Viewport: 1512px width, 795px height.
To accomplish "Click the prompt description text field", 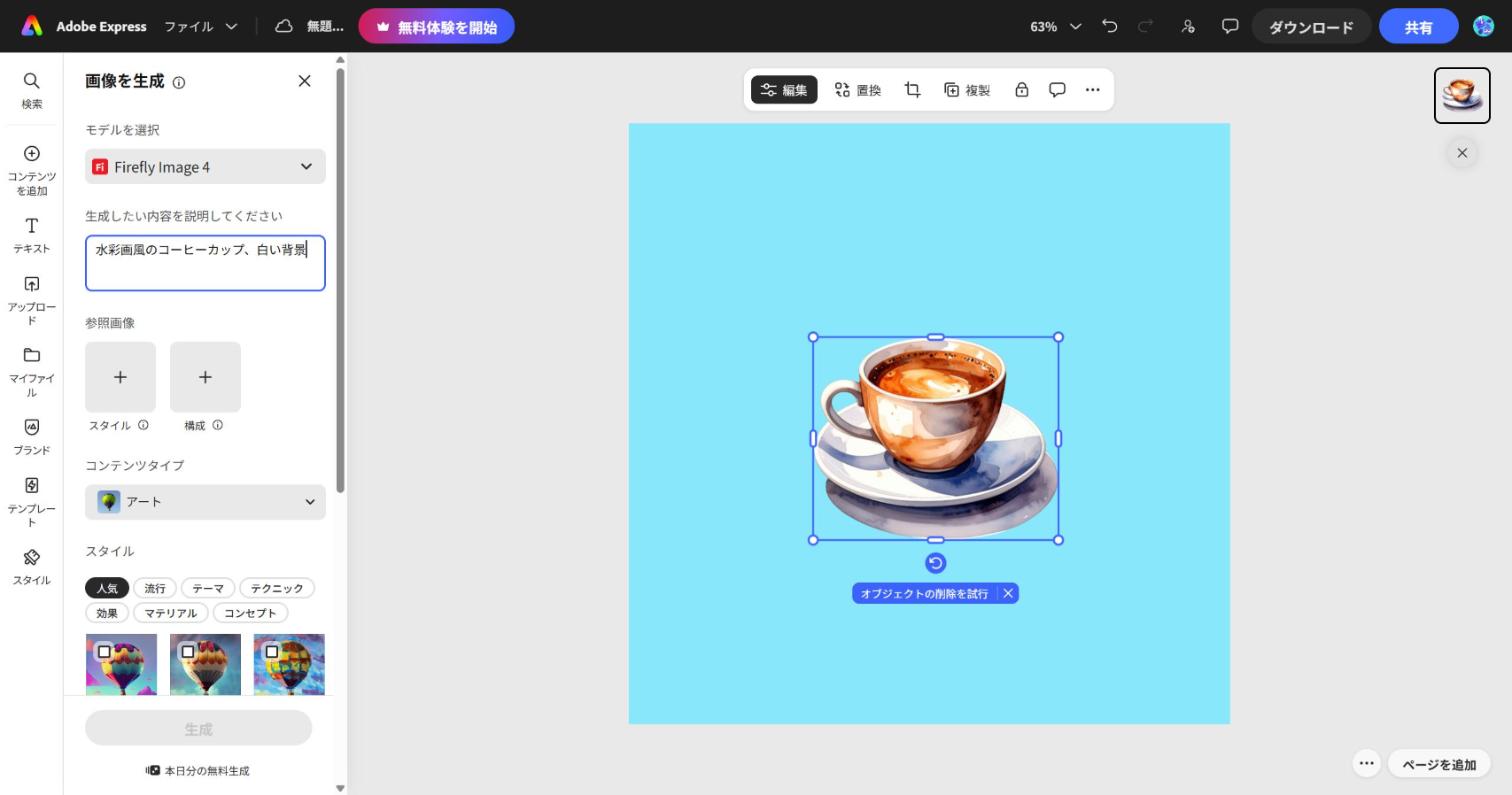I will coord(205,263).
